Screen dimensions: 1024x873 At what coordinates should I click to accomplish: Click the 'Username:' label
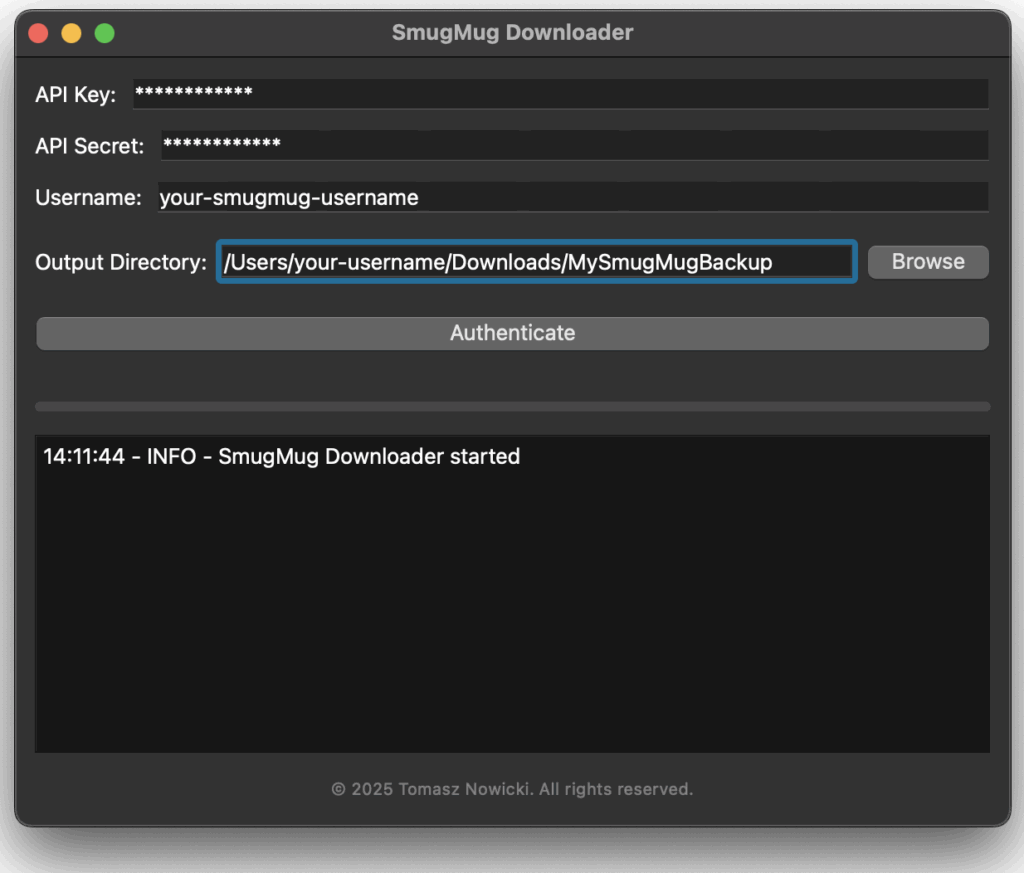pos(88,198)
